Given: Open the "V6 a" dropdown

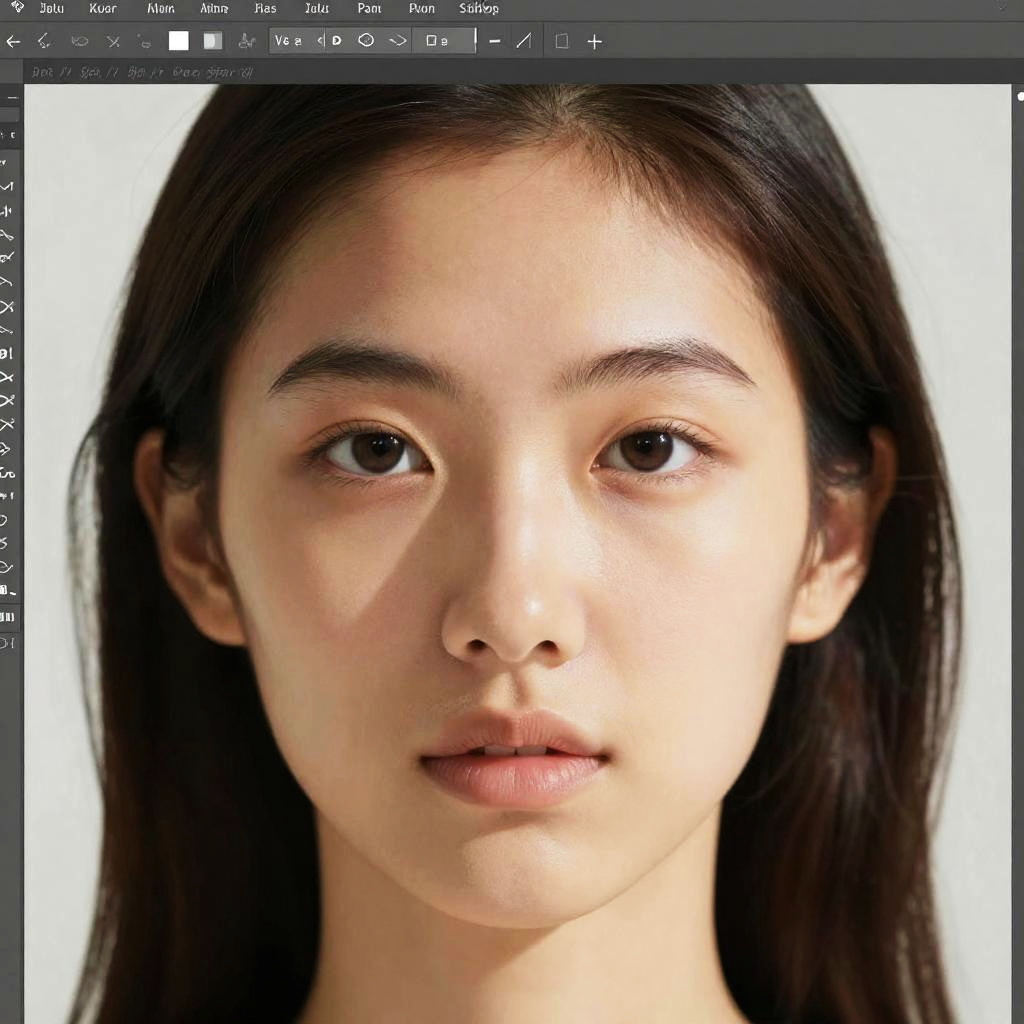Looking at the screenshot, I should tap(289, 41).
